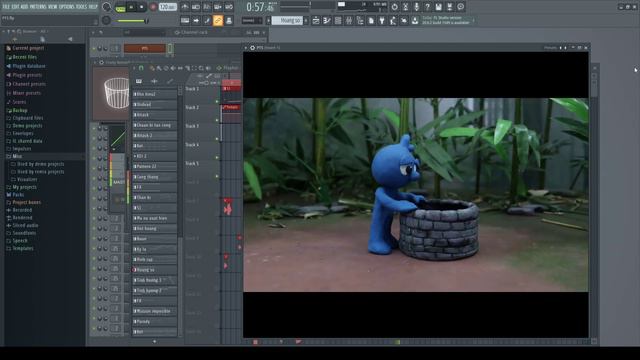Expand the Backup folder
Viewport: 640px width, 360px height.
pyautogui.click(x=20, y=110)
